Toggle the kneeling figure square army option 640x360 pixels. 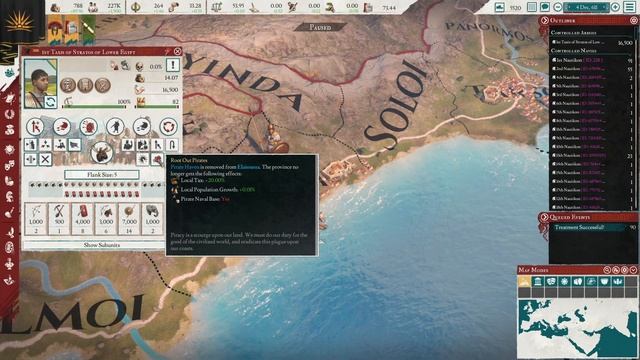point(60,144)
